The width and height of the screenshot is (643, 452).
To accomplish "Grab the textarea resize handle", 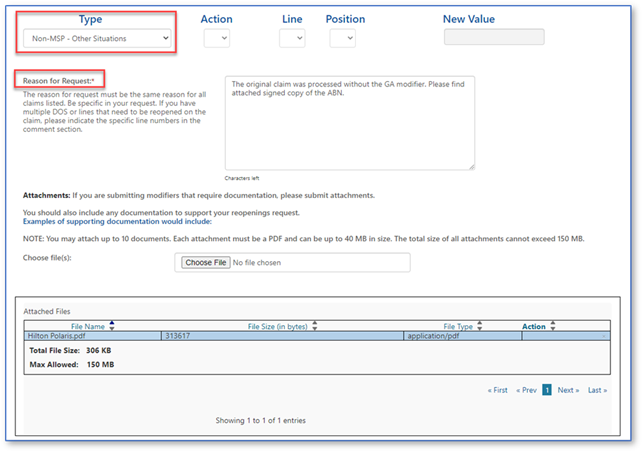I will point(470,166).
